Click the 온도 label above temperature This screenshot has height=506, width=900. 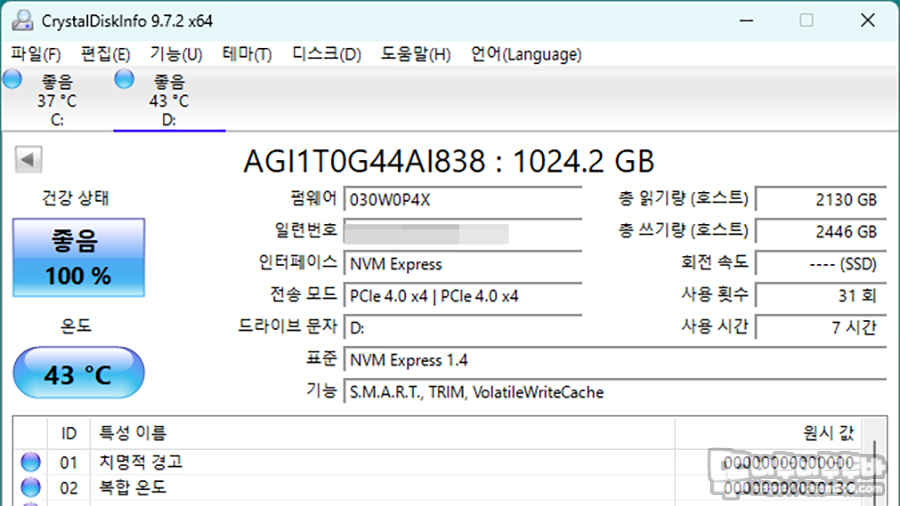pyautogui.click(x=76, y=326)
